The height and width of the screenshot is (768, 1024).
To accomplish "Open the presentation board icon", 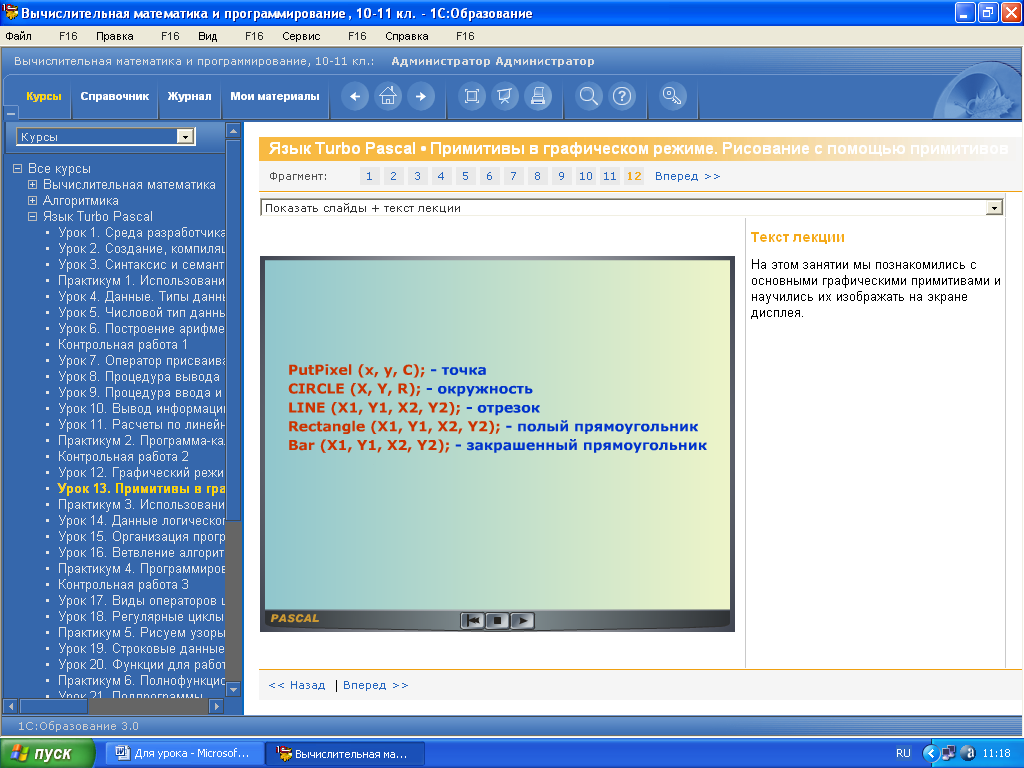I will pyautogui.click(x=505, y=97).
